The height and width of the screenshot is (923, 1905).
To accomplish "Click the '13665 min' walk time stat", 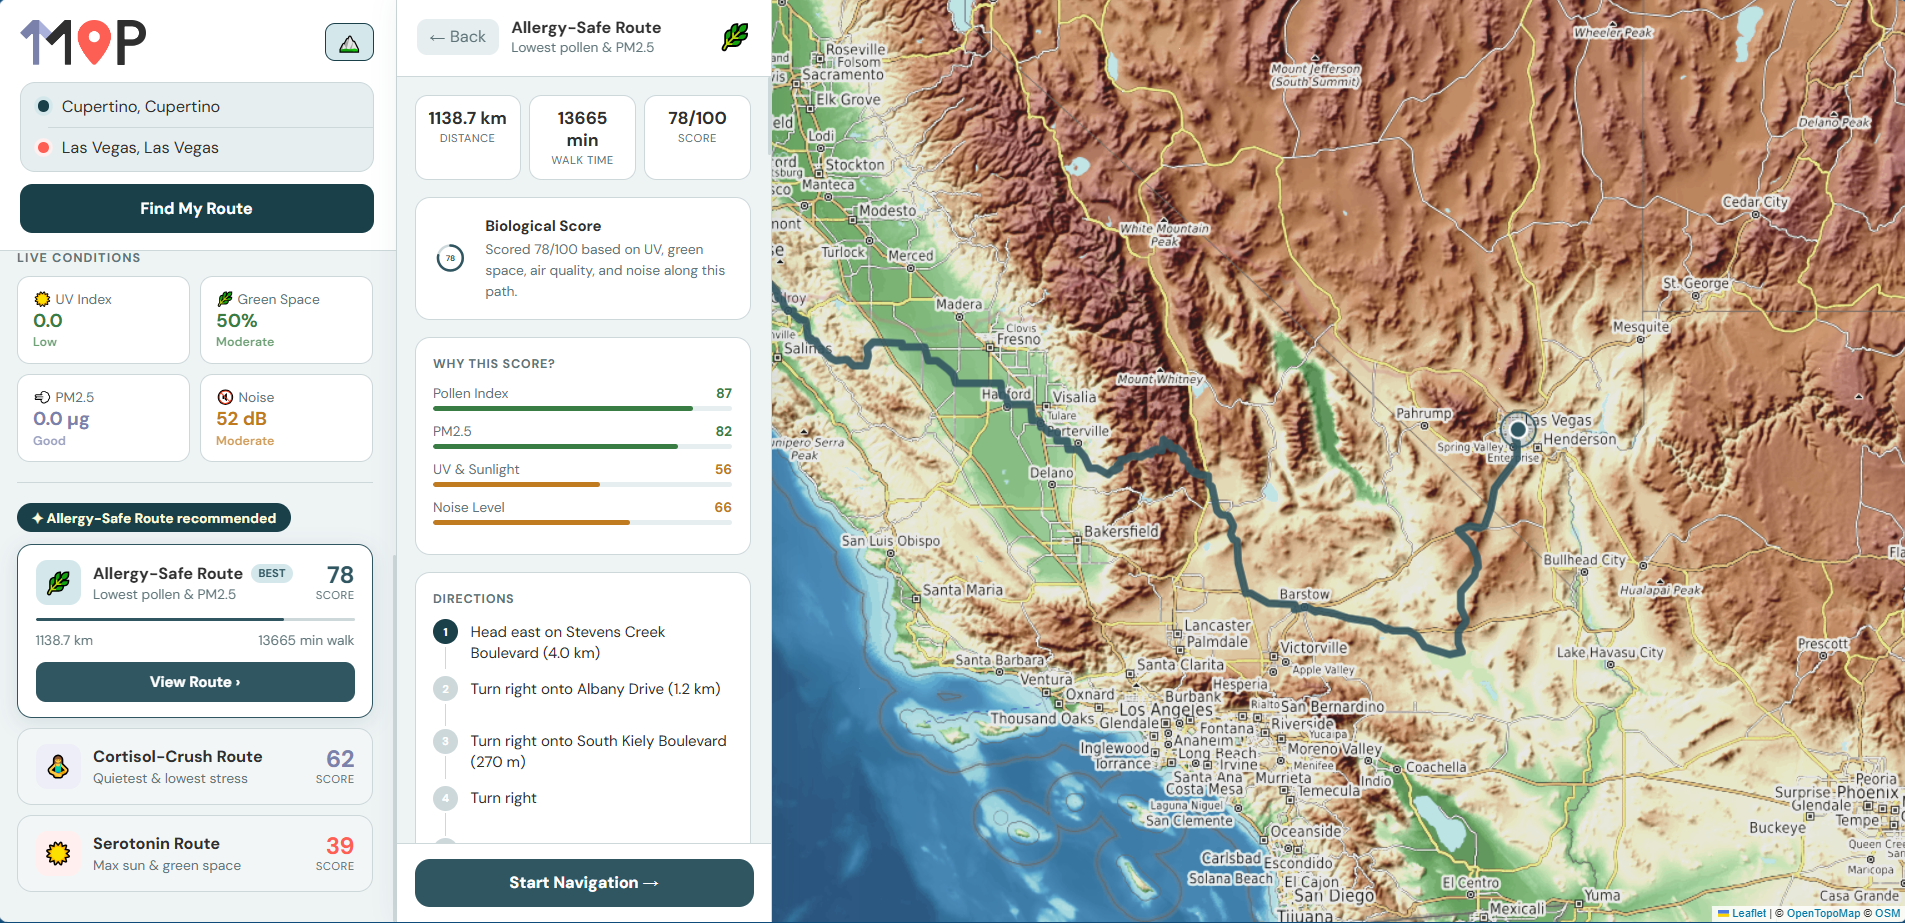I will (x=582, y=138).
